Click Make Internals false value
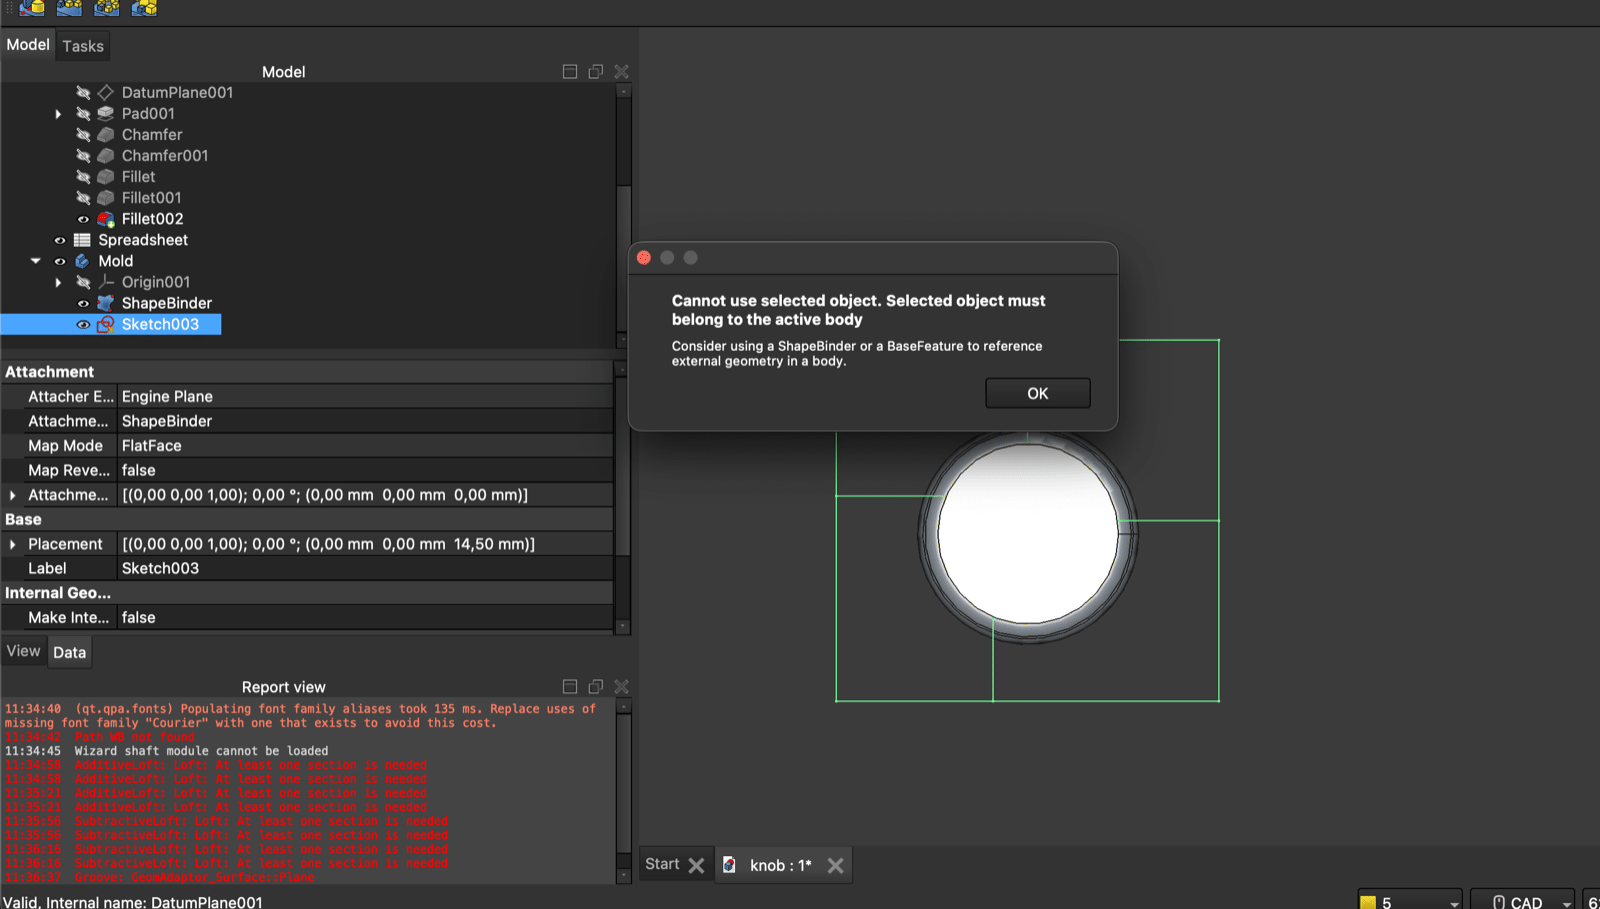Viewport: 1600px width, 909px height. (365, 618)
